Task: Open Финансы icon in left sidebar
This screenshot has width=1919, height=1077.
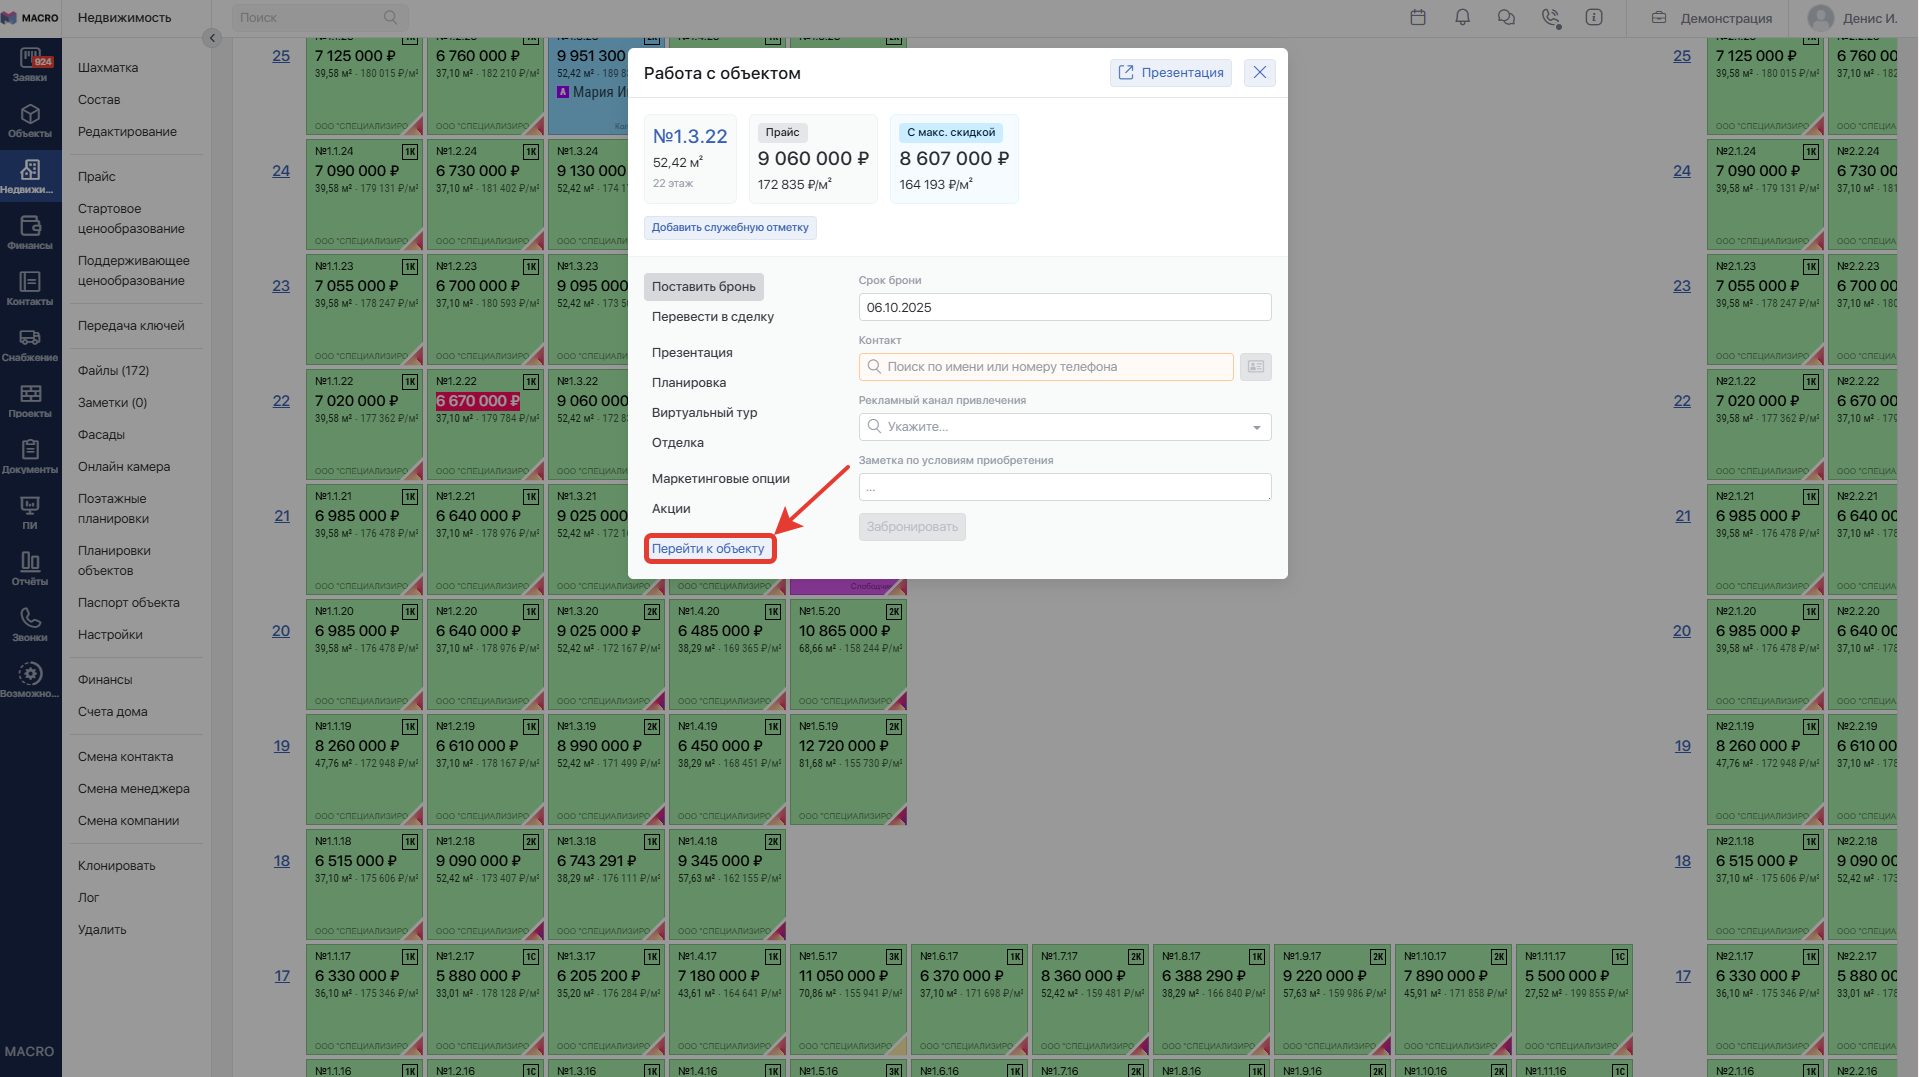Action: pyautogui.click(x=30, y=232)
